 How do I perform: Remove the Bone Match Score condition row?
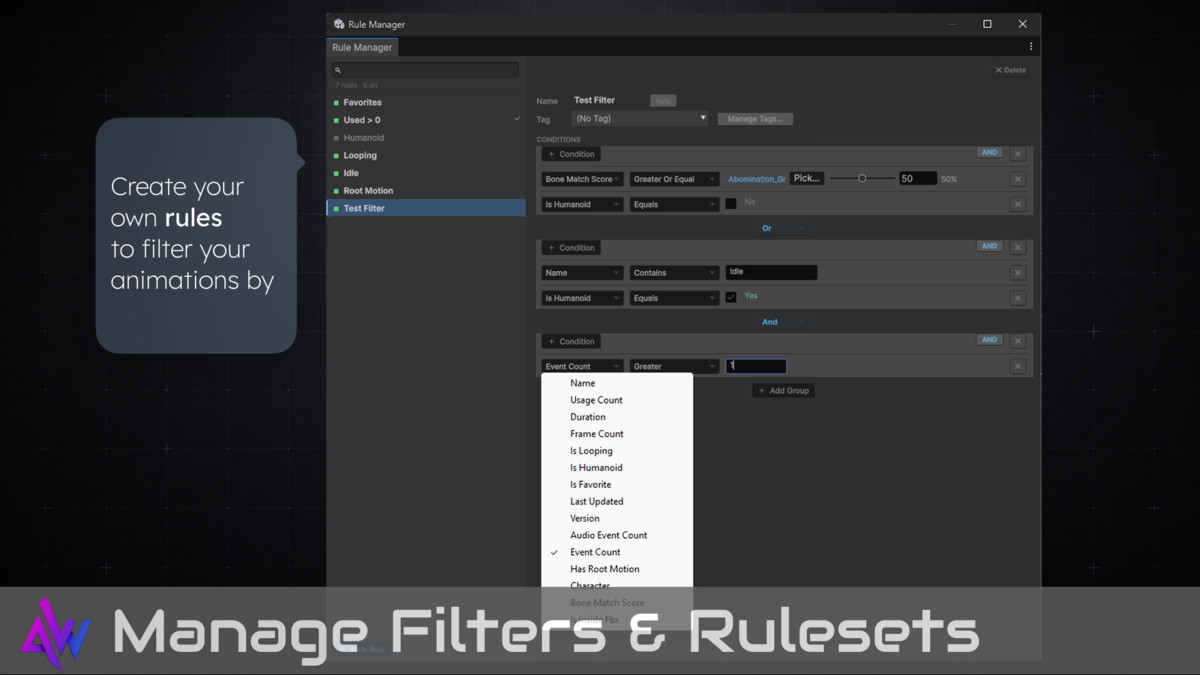1018,179
